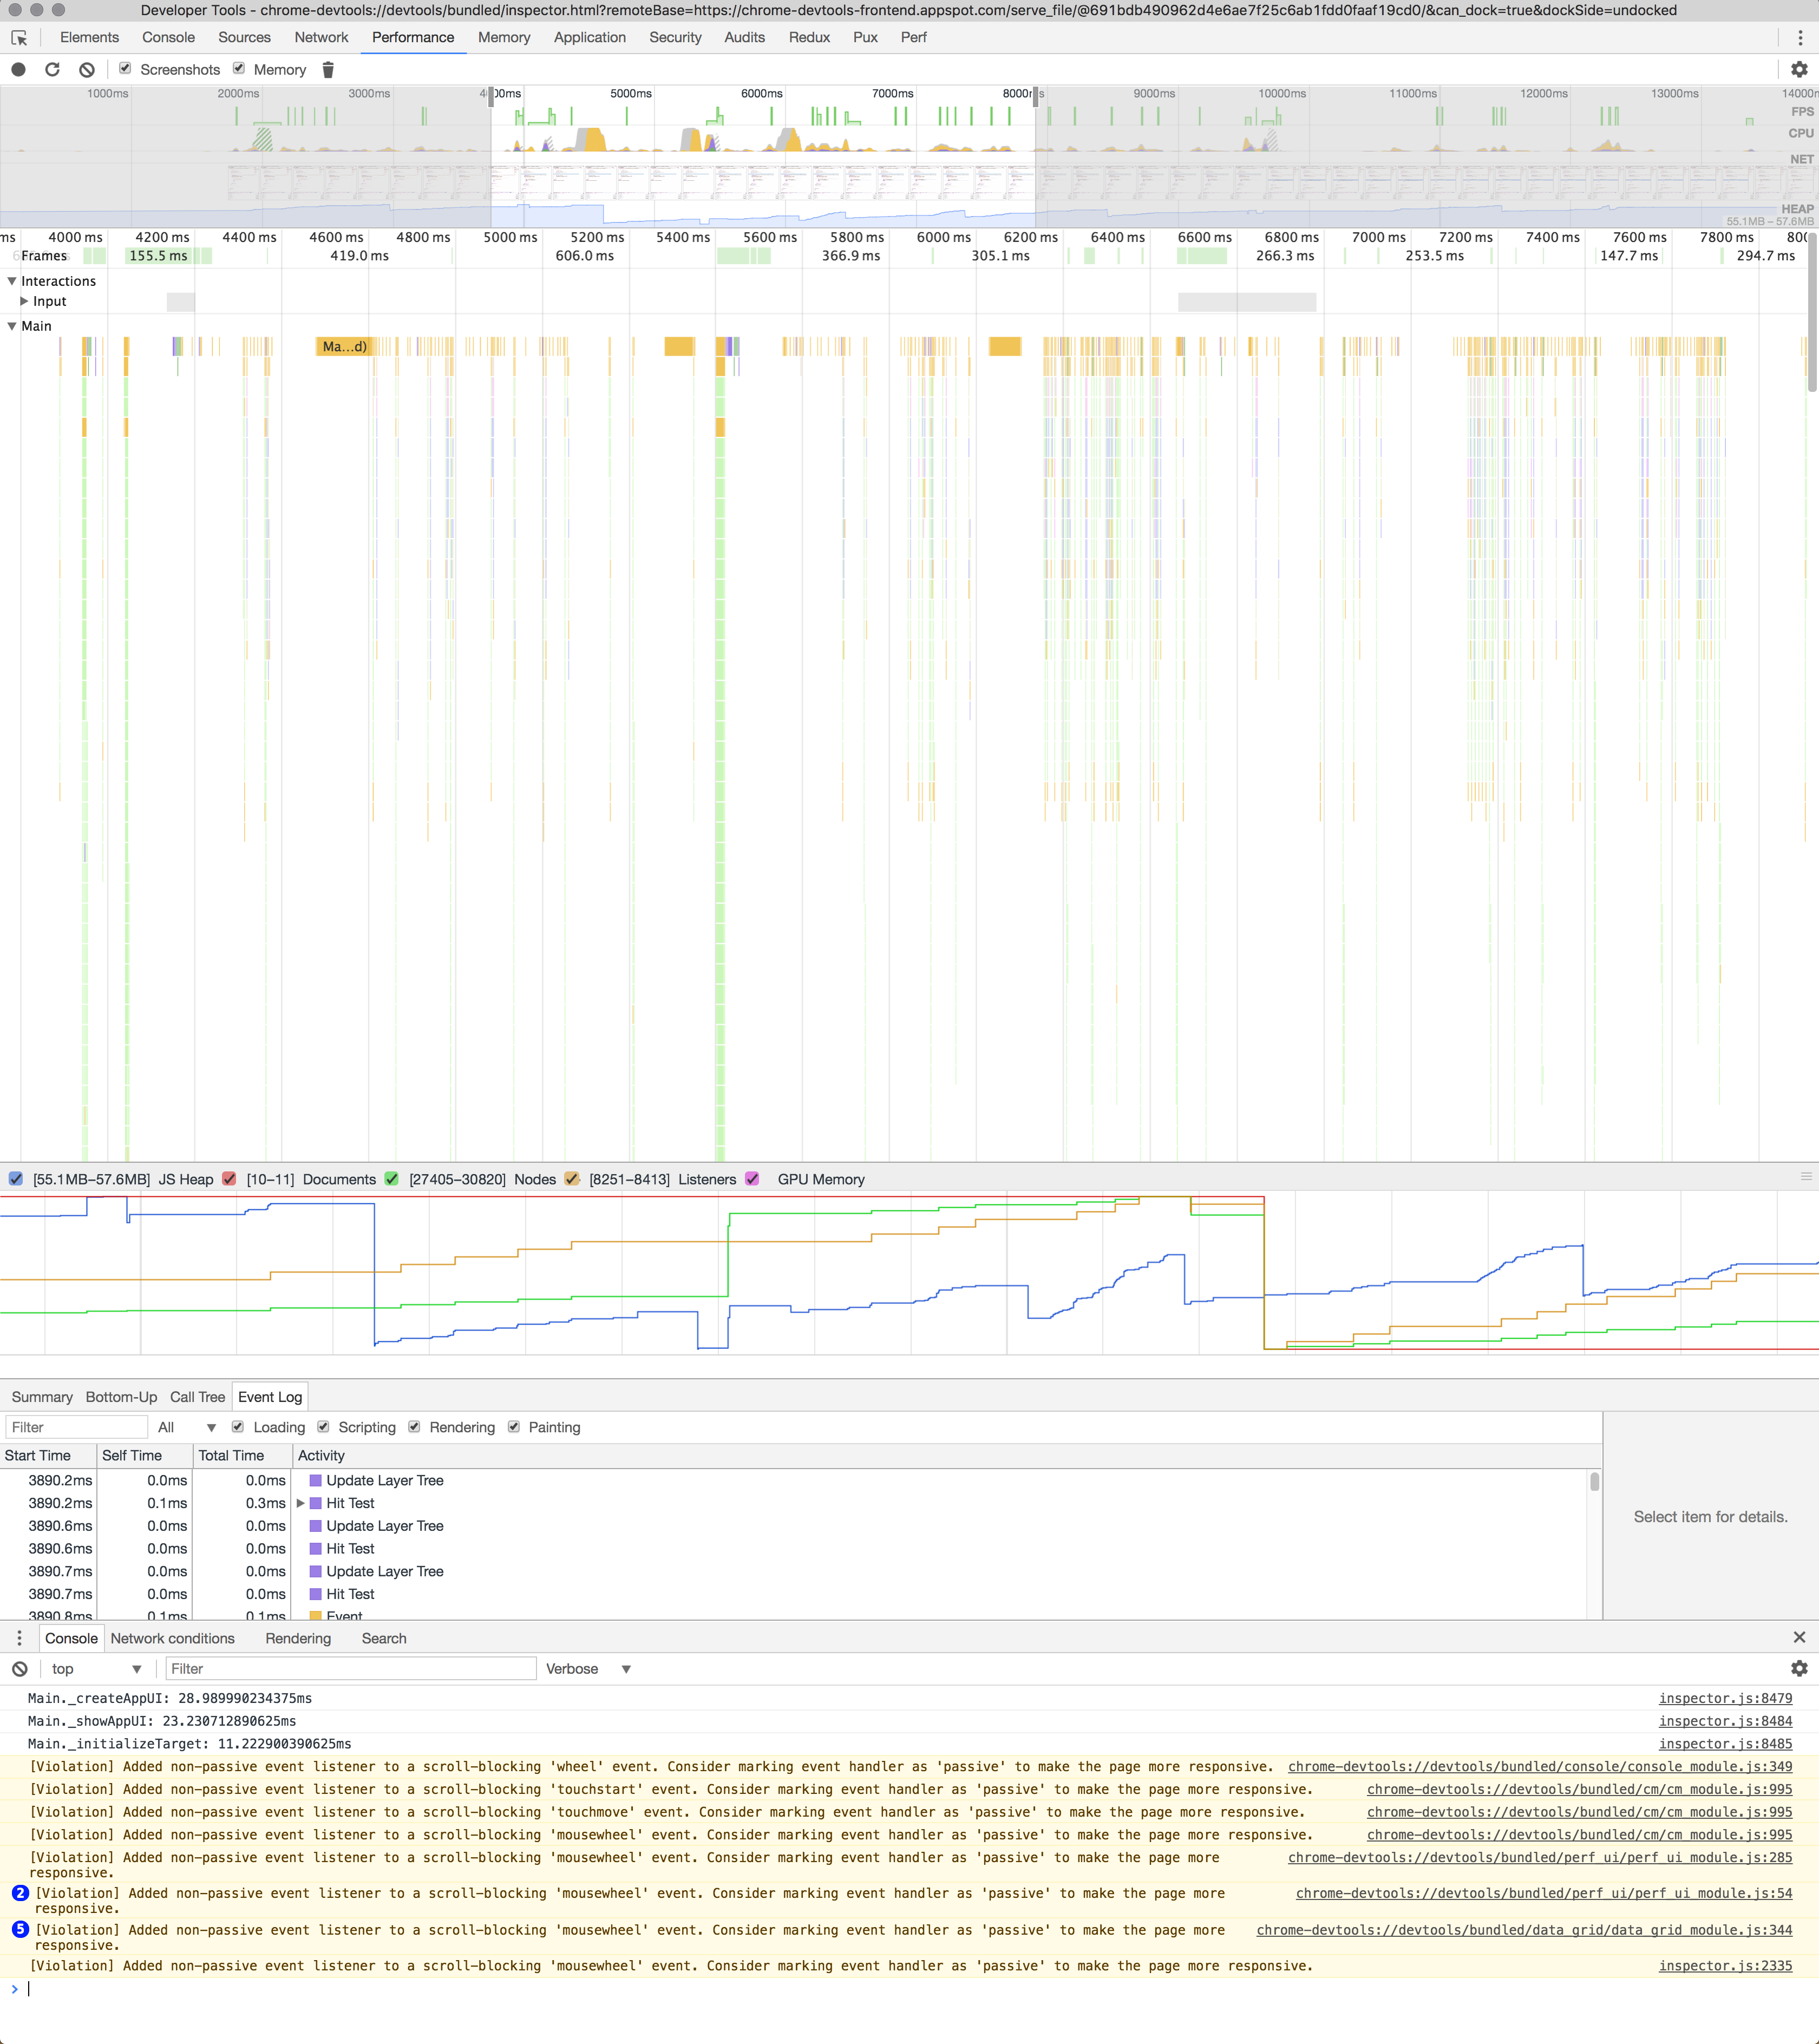This screenshot has width=1819, height=2044.
Task: Expand the Hit Test event log entry
Action: 301,1503
